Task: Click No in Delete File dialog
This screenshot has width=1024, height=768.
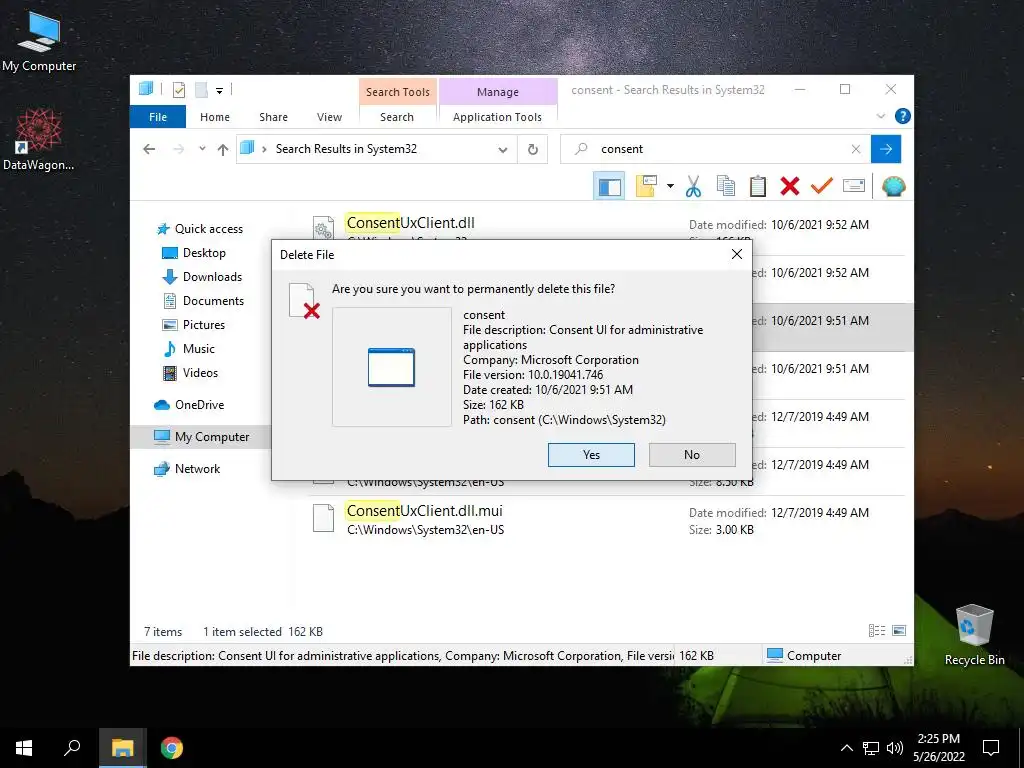Action: (x=692, y=455)
